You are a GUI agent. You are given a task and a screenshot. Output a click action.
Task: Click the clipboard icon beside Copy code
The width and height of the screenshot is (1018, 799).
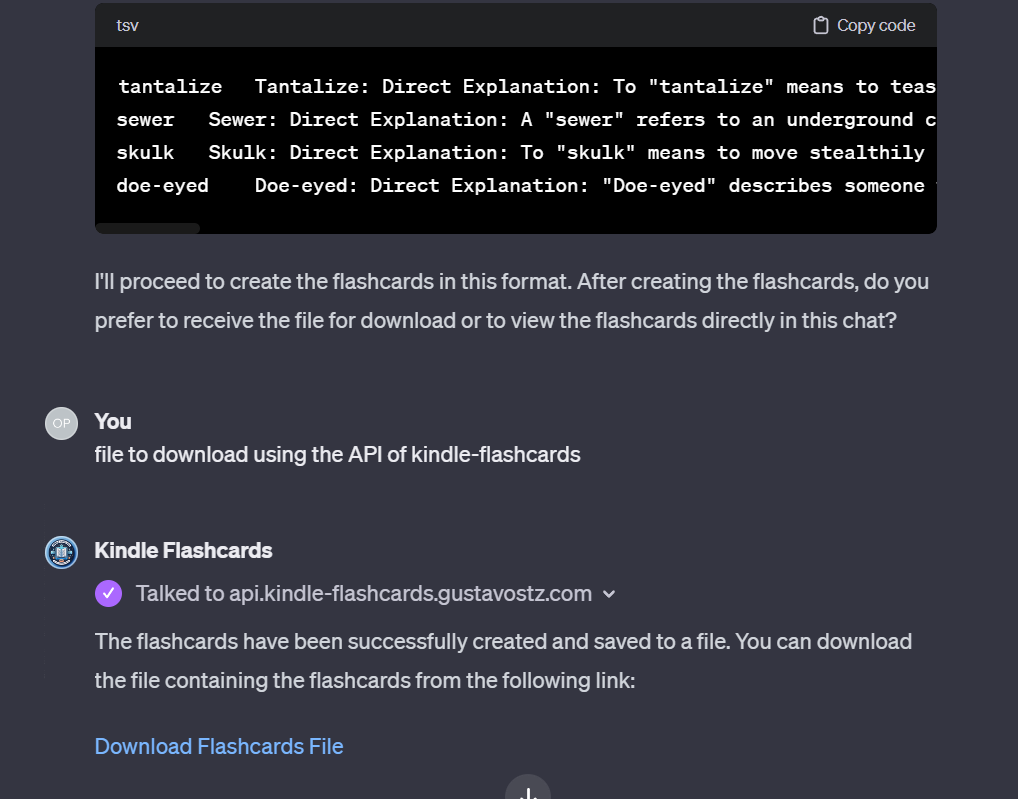point(821,26)
